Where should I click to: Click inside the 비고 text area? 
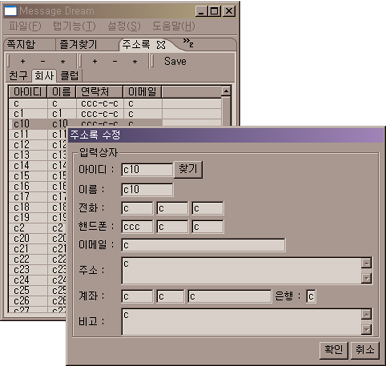(x=241, y=322)
